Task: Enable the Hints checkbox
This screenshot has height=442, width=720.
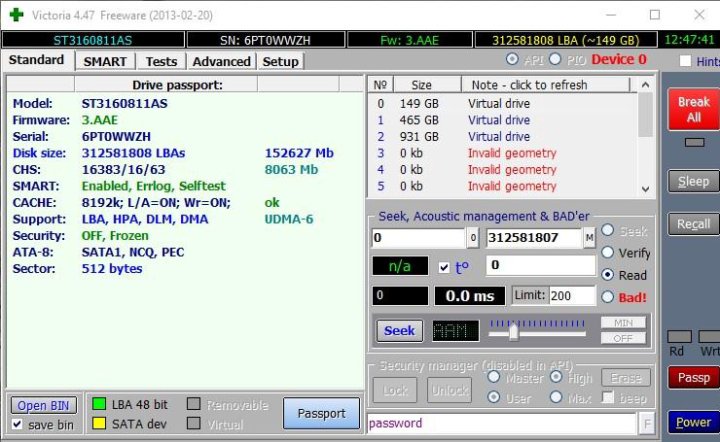Action: [x=685, y=62]
